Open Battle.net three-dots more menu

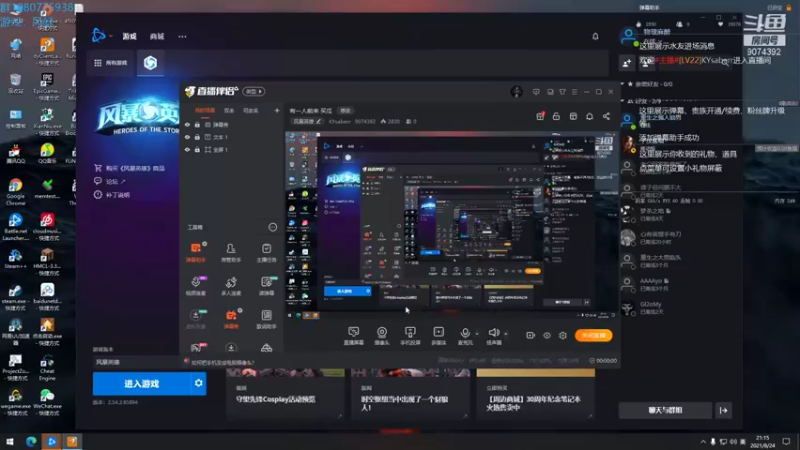182,36
